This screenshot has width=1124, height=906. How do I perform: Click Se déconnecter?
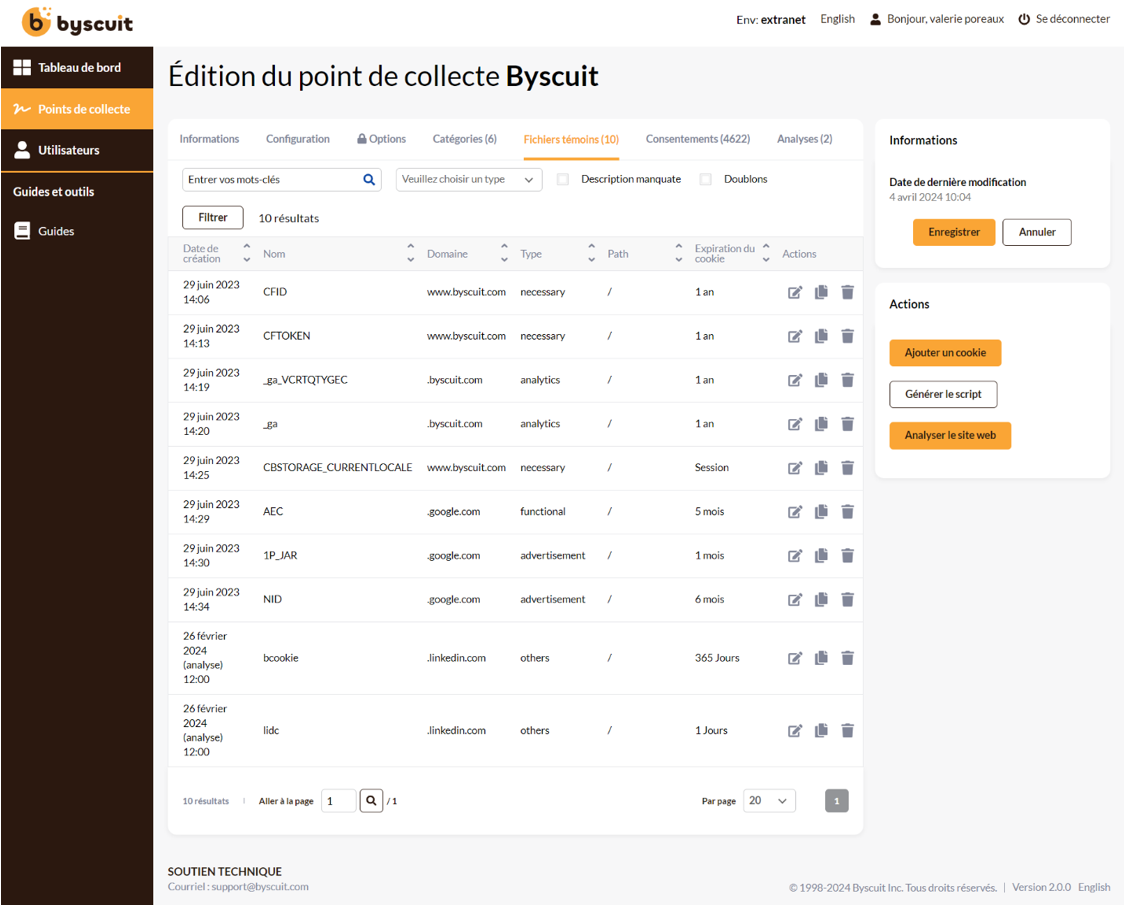(x=1064, y=19)
